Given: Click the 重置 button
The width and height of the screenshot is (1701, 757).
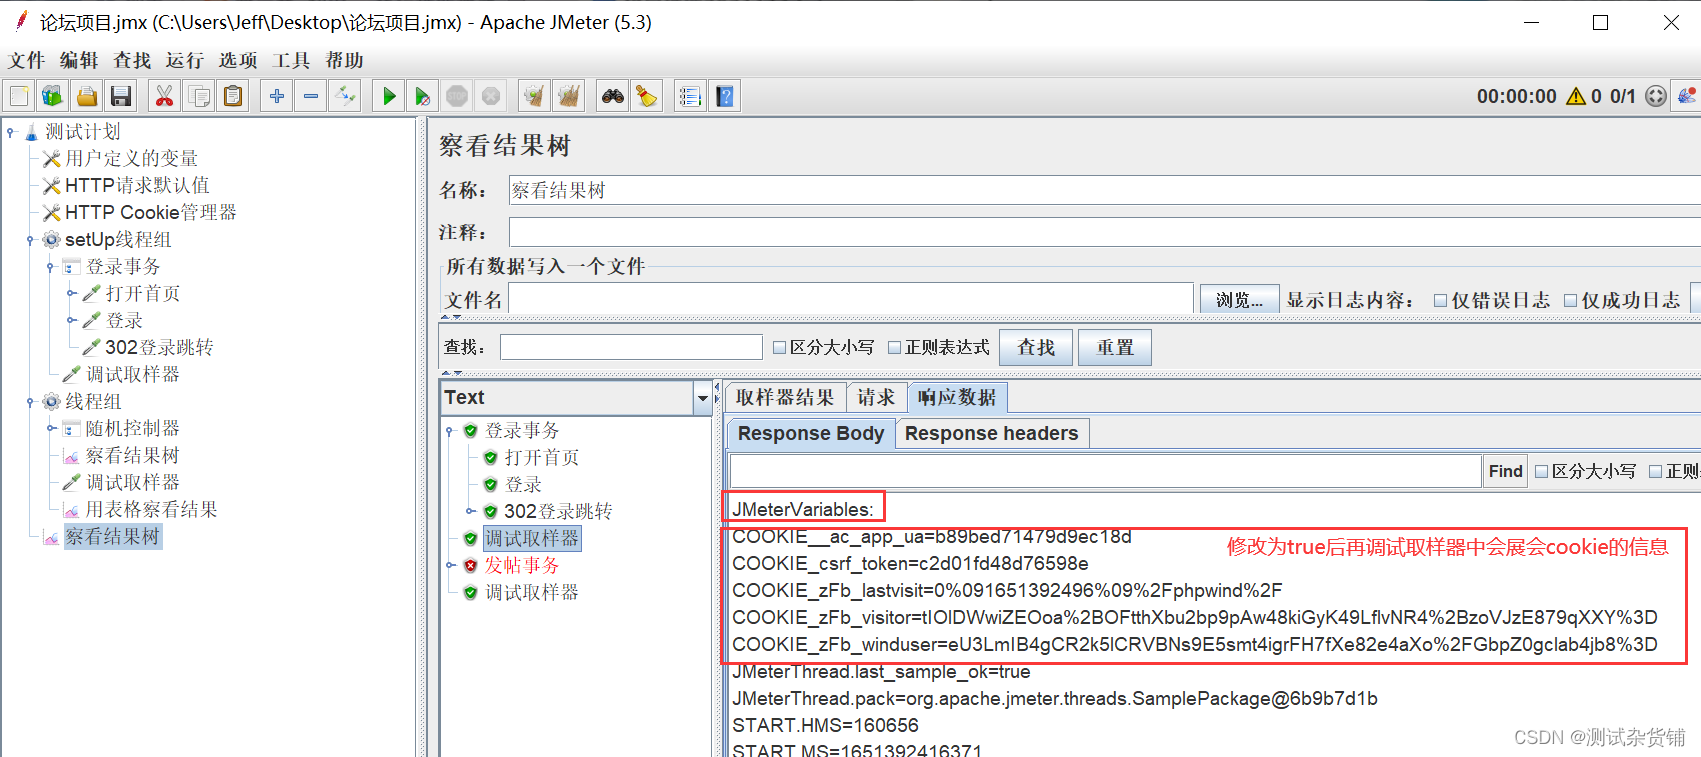Looking at the screenshot, I should point(1115,347).
